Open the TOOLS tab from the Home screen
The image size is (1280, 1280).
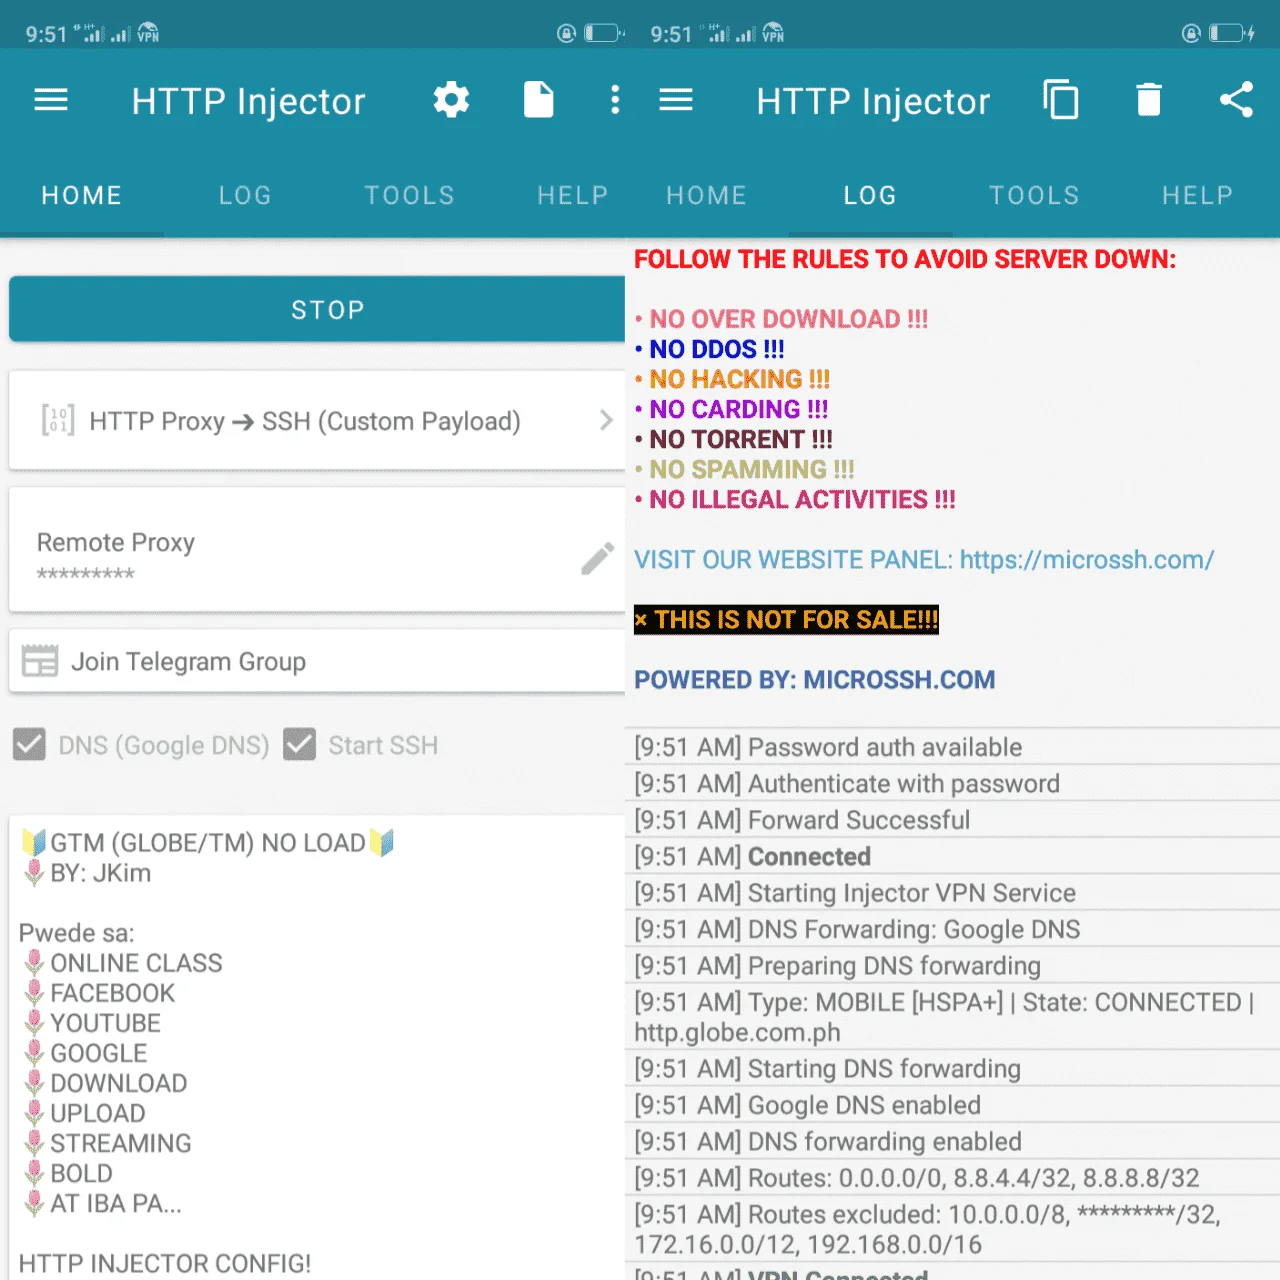click(409, 195)
